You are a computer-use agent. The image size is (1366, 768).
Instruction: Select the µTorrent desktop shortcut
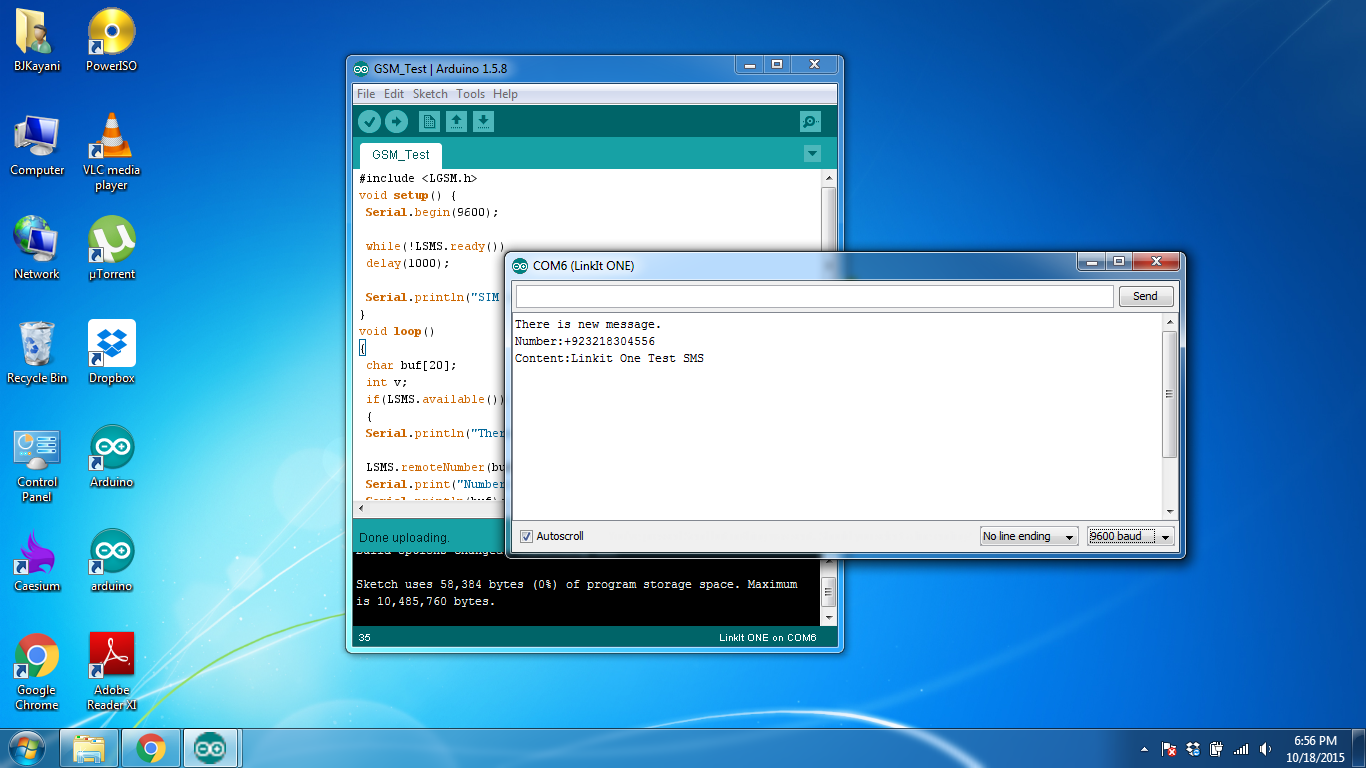[x=111, y=249]
